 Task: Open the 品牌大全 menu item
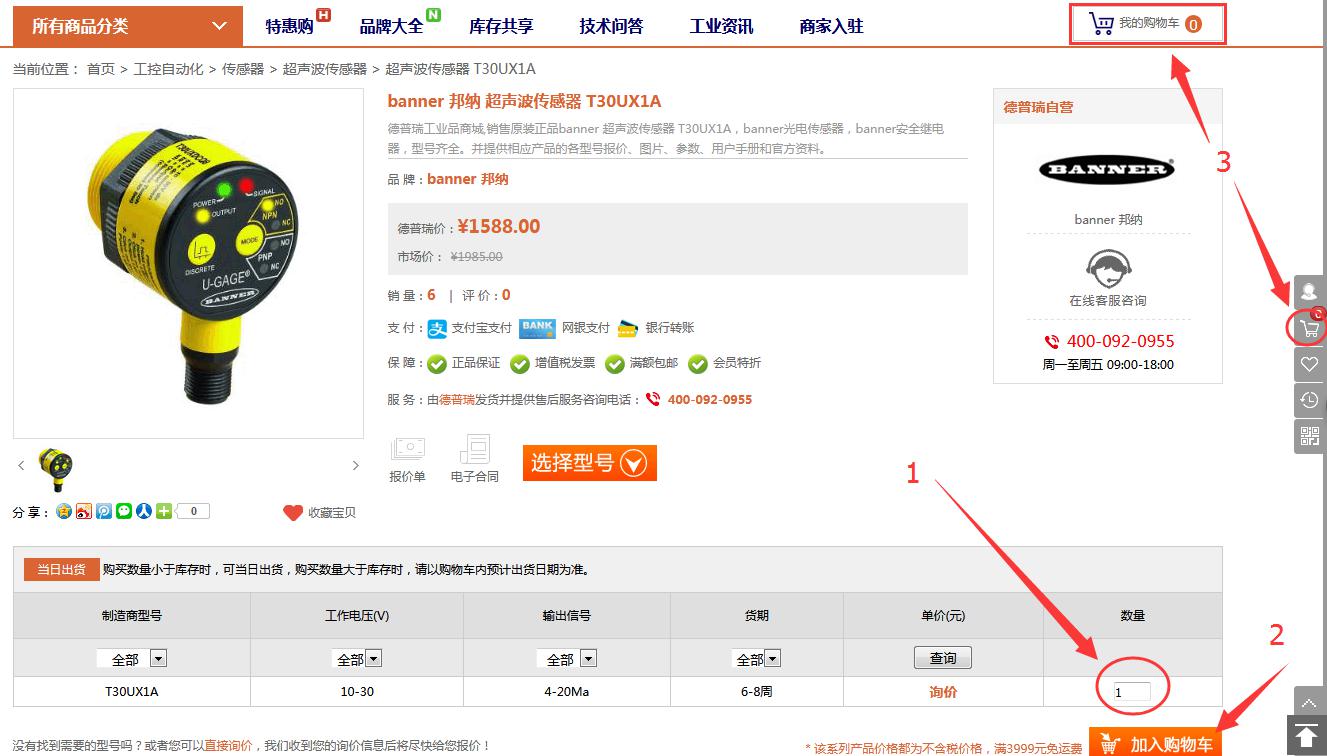pyautogui.click(x=391, y=26)
